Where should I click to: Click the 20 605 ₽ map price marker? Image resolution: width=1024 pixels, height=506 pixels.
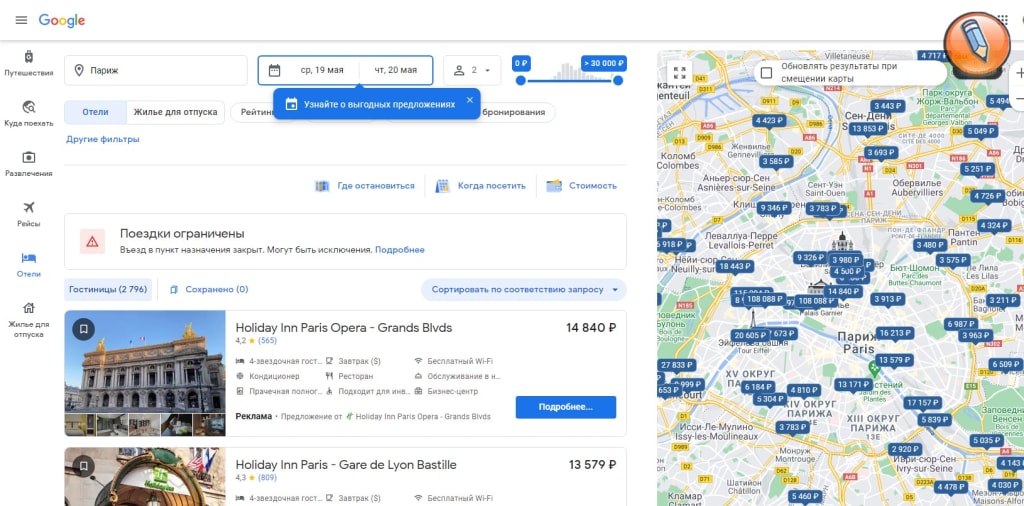click(x=750, y=335)
